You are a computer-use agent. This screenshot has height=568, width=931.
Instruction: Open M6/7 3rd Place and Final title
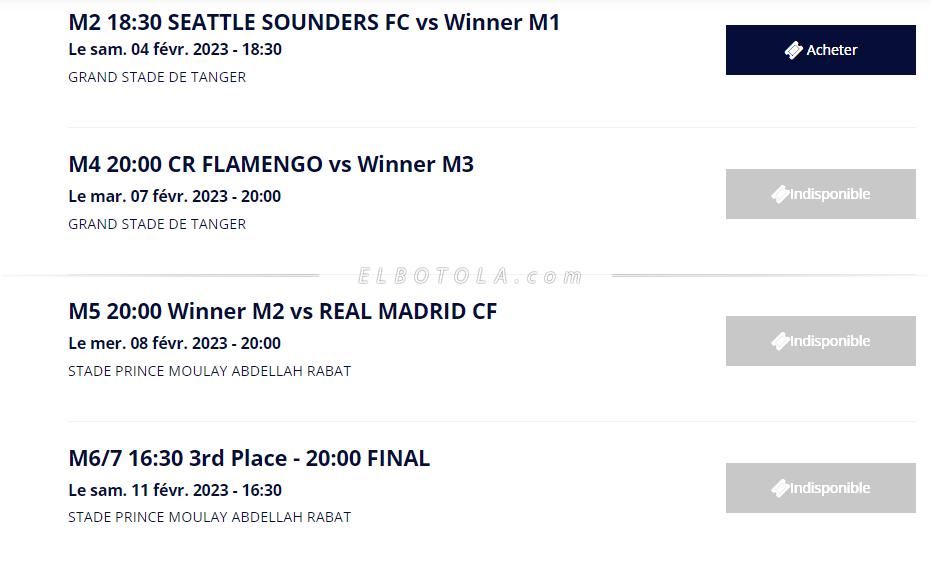(249, 458)
